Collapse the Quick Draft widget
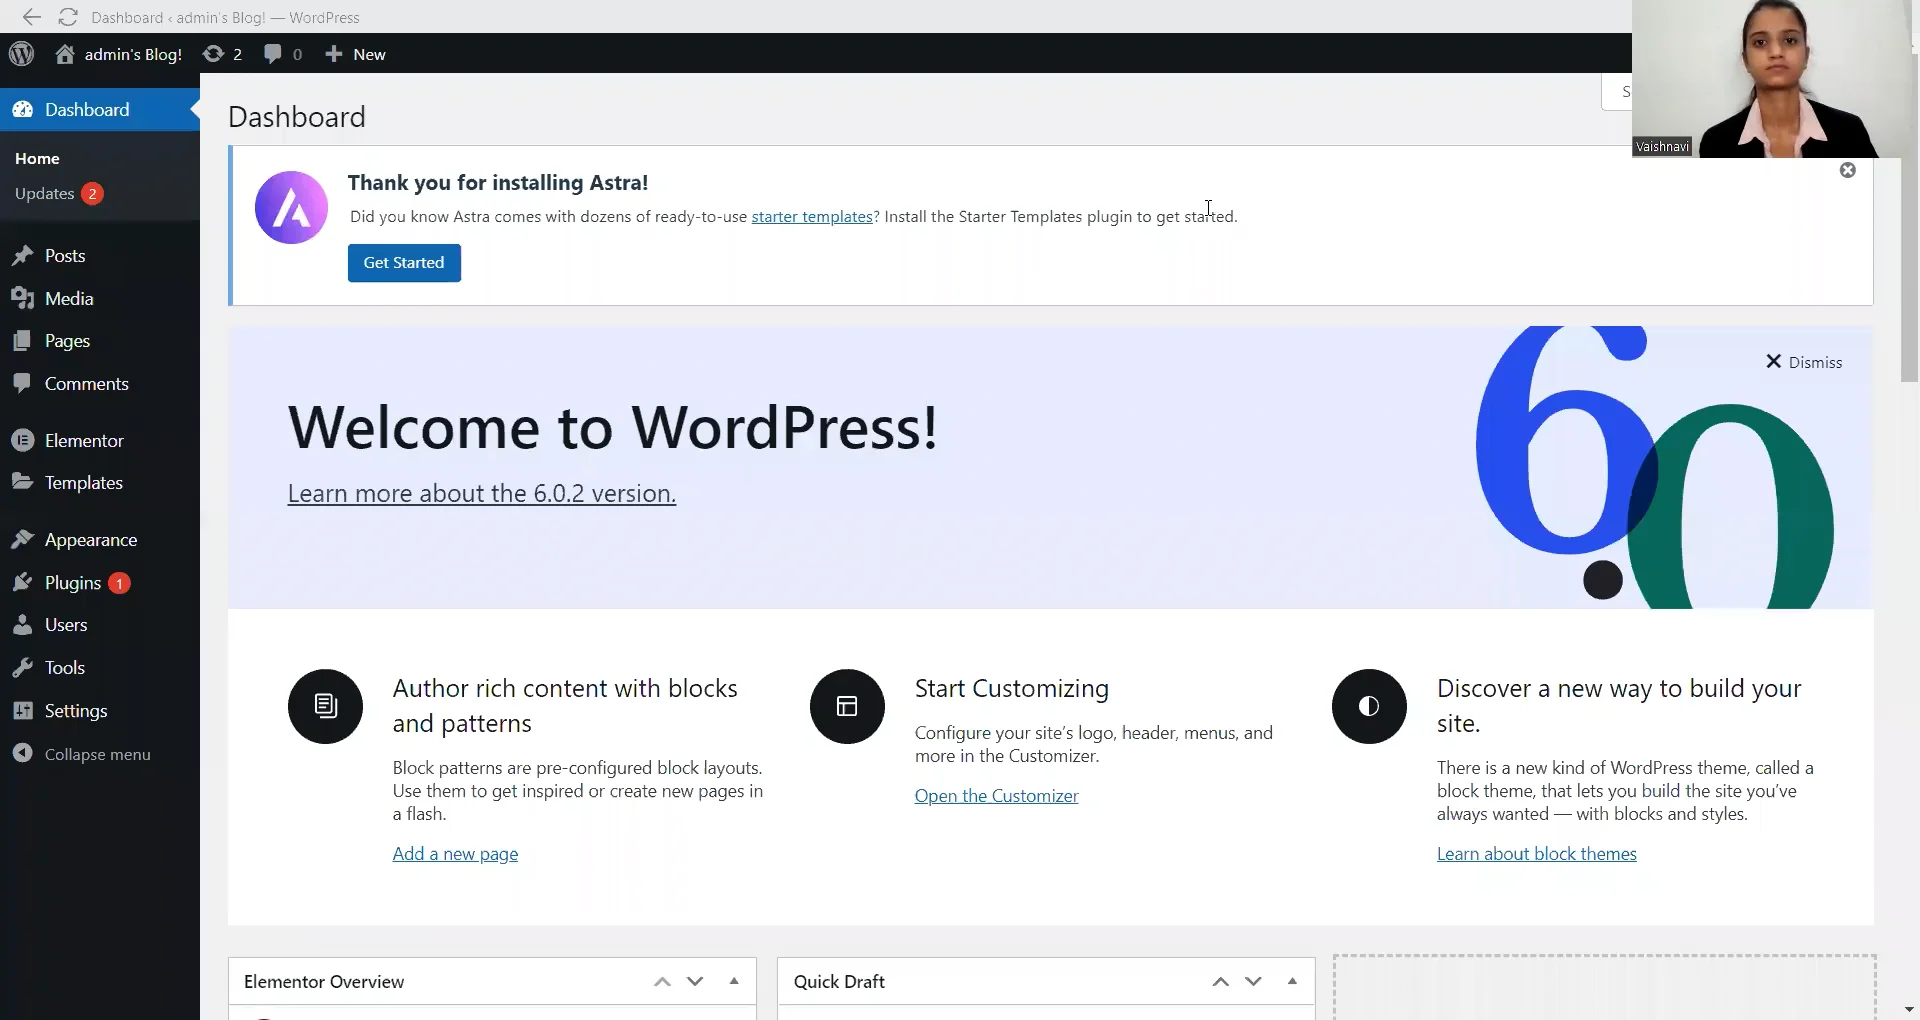Viewport: 1920px width, 1020px height. tap(1291, 982)
